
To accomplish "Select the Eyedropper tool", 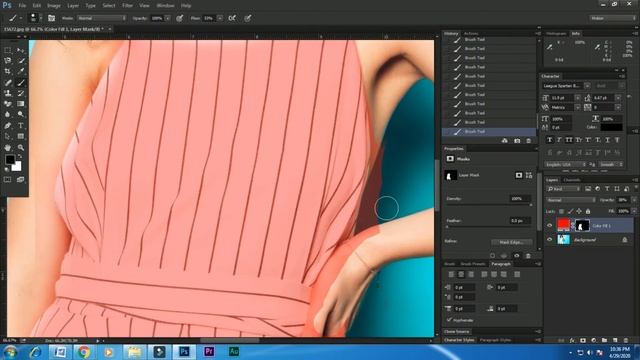I will pos(21,71).
